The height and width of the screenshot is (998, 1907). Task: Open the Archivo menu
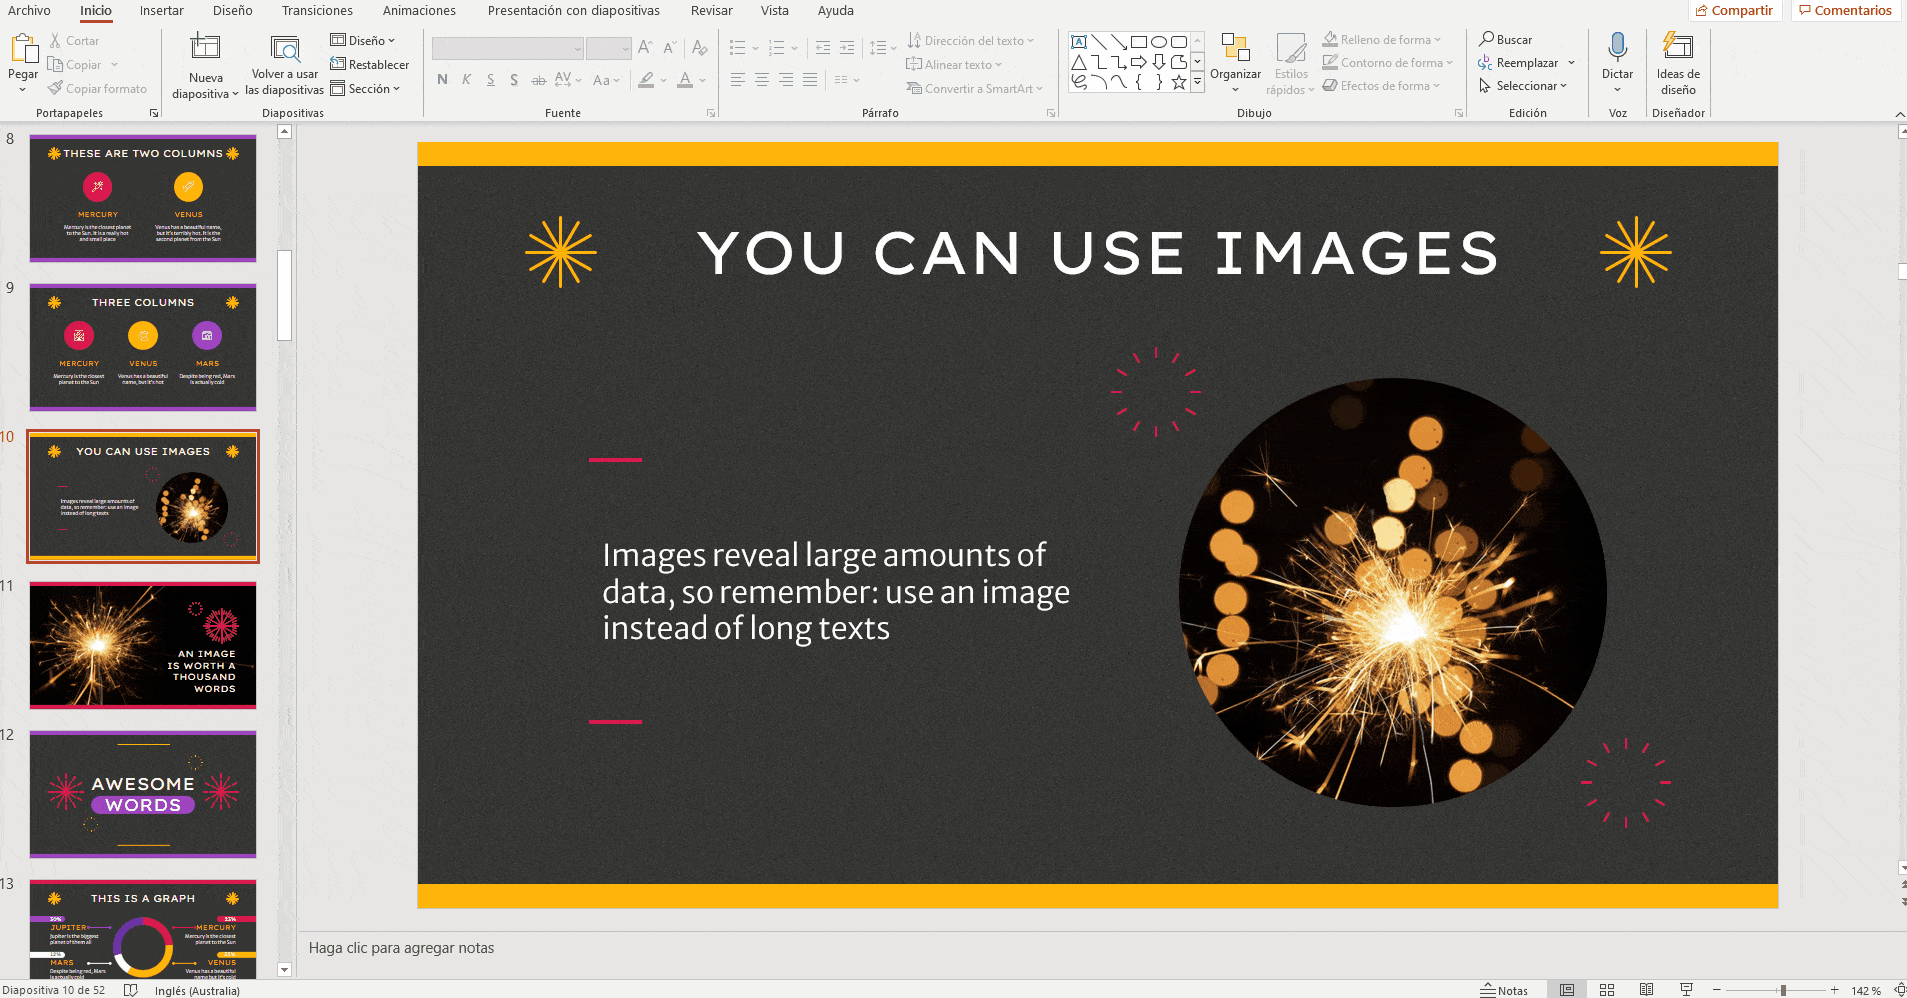29,10
